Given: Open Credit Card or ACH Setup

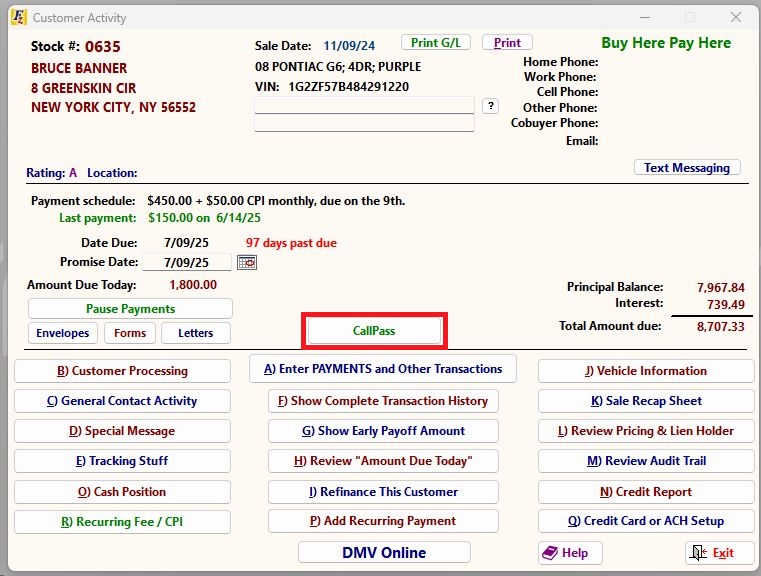Looking at the screenshot, I should (x=646, y=521).
